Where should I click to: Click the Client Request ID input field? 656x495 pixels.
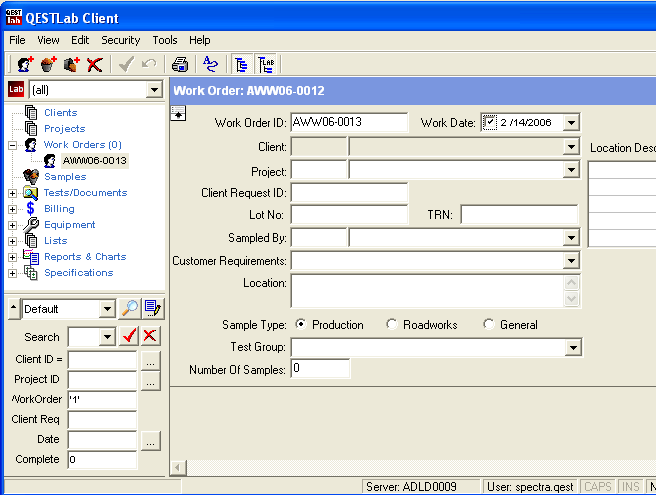[x=349, y=192]
